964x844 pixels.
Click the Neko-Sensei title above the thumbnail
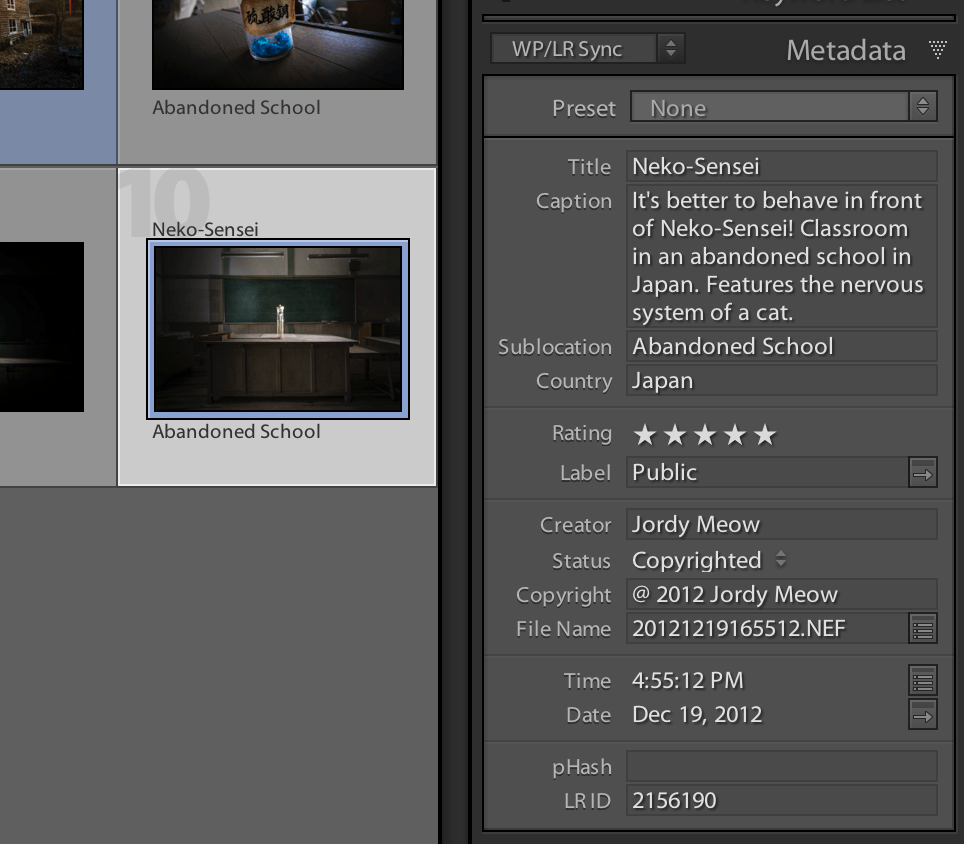[205, 229]
